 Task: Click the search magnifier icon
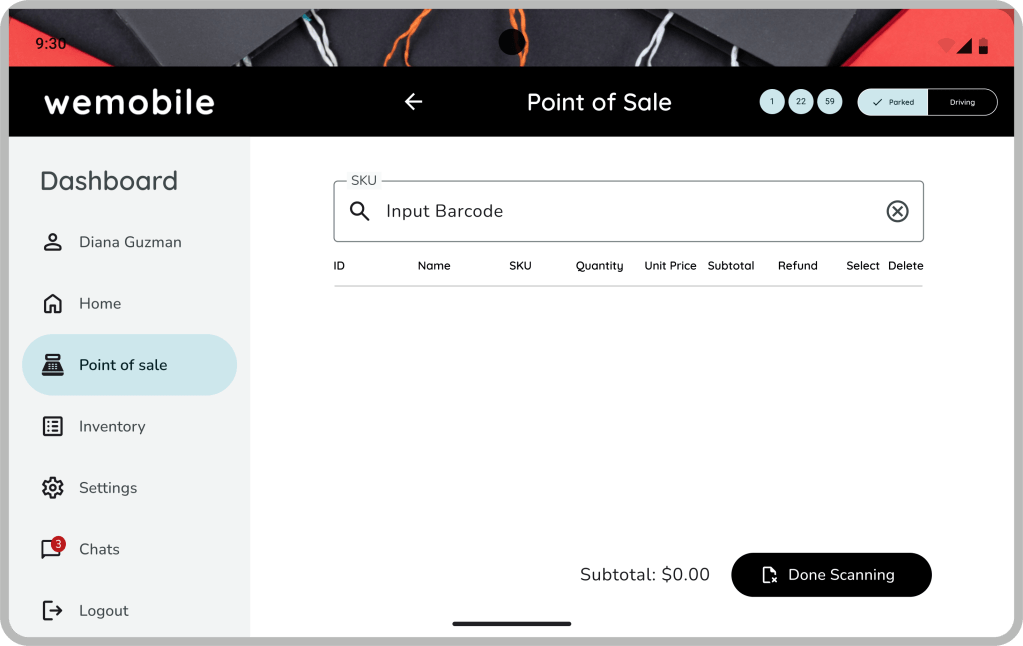tap(360, 211)
